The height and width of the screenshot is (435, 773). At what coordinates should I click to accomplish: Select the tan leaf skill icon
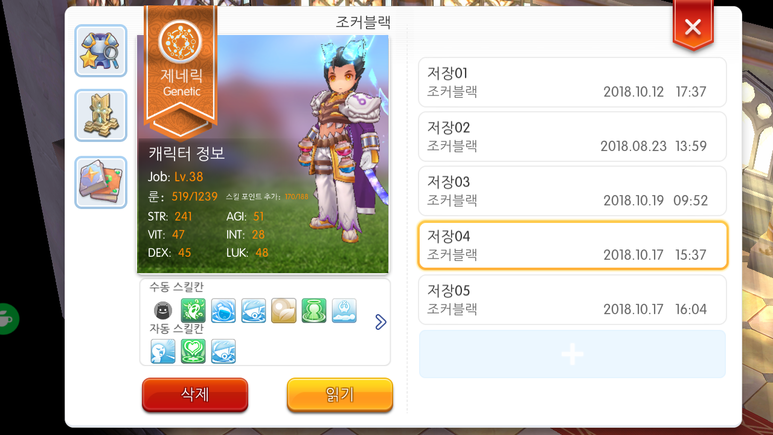tap(283, 310)
